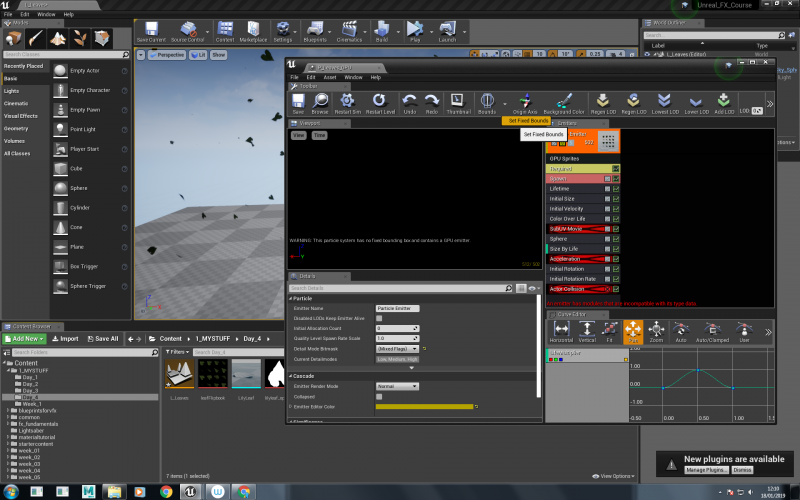Expand the Emitter Editor Color property

pos(291,407)
